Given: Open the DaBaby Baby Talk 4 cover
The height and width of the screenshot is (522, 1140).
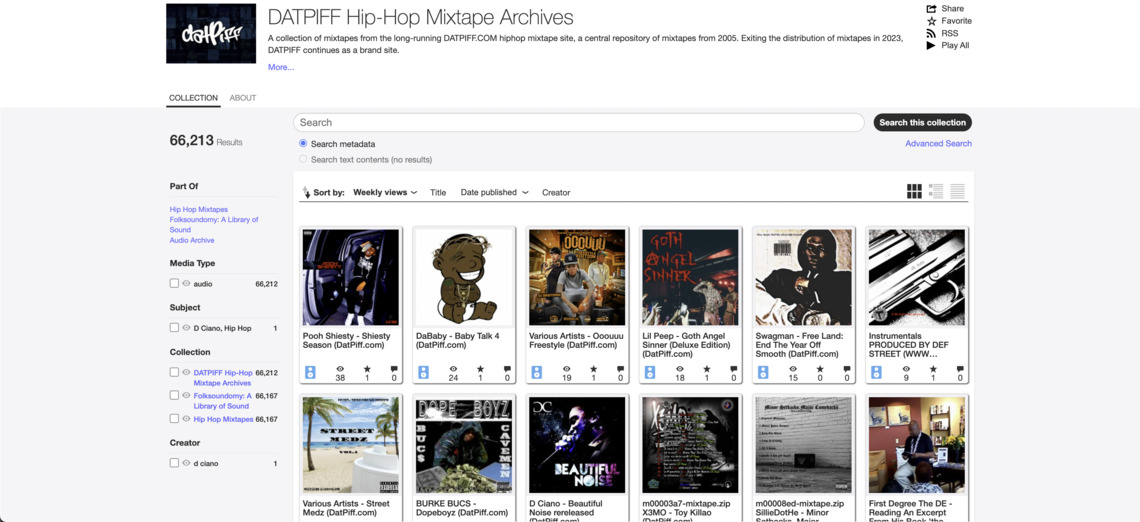Looking at the screenshot, I should point(464,278).
